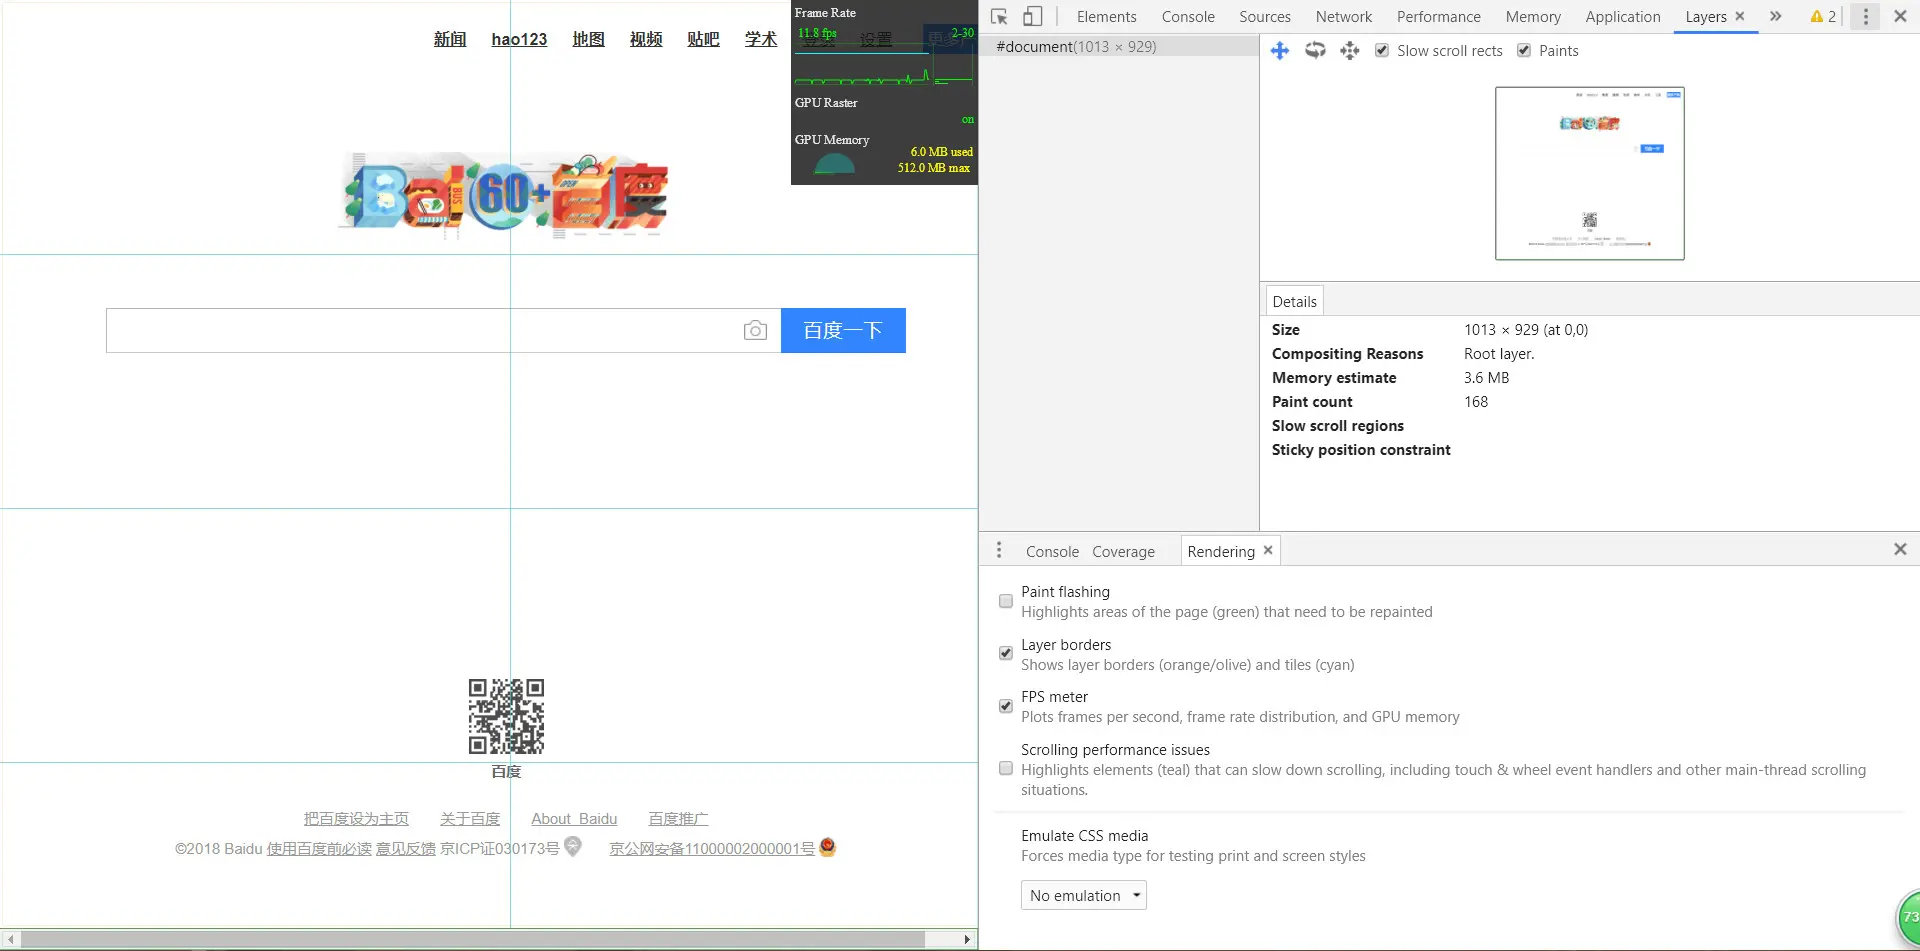
Task: Toggle the device toolbar icon
Action: click(x=1032, y=17)
